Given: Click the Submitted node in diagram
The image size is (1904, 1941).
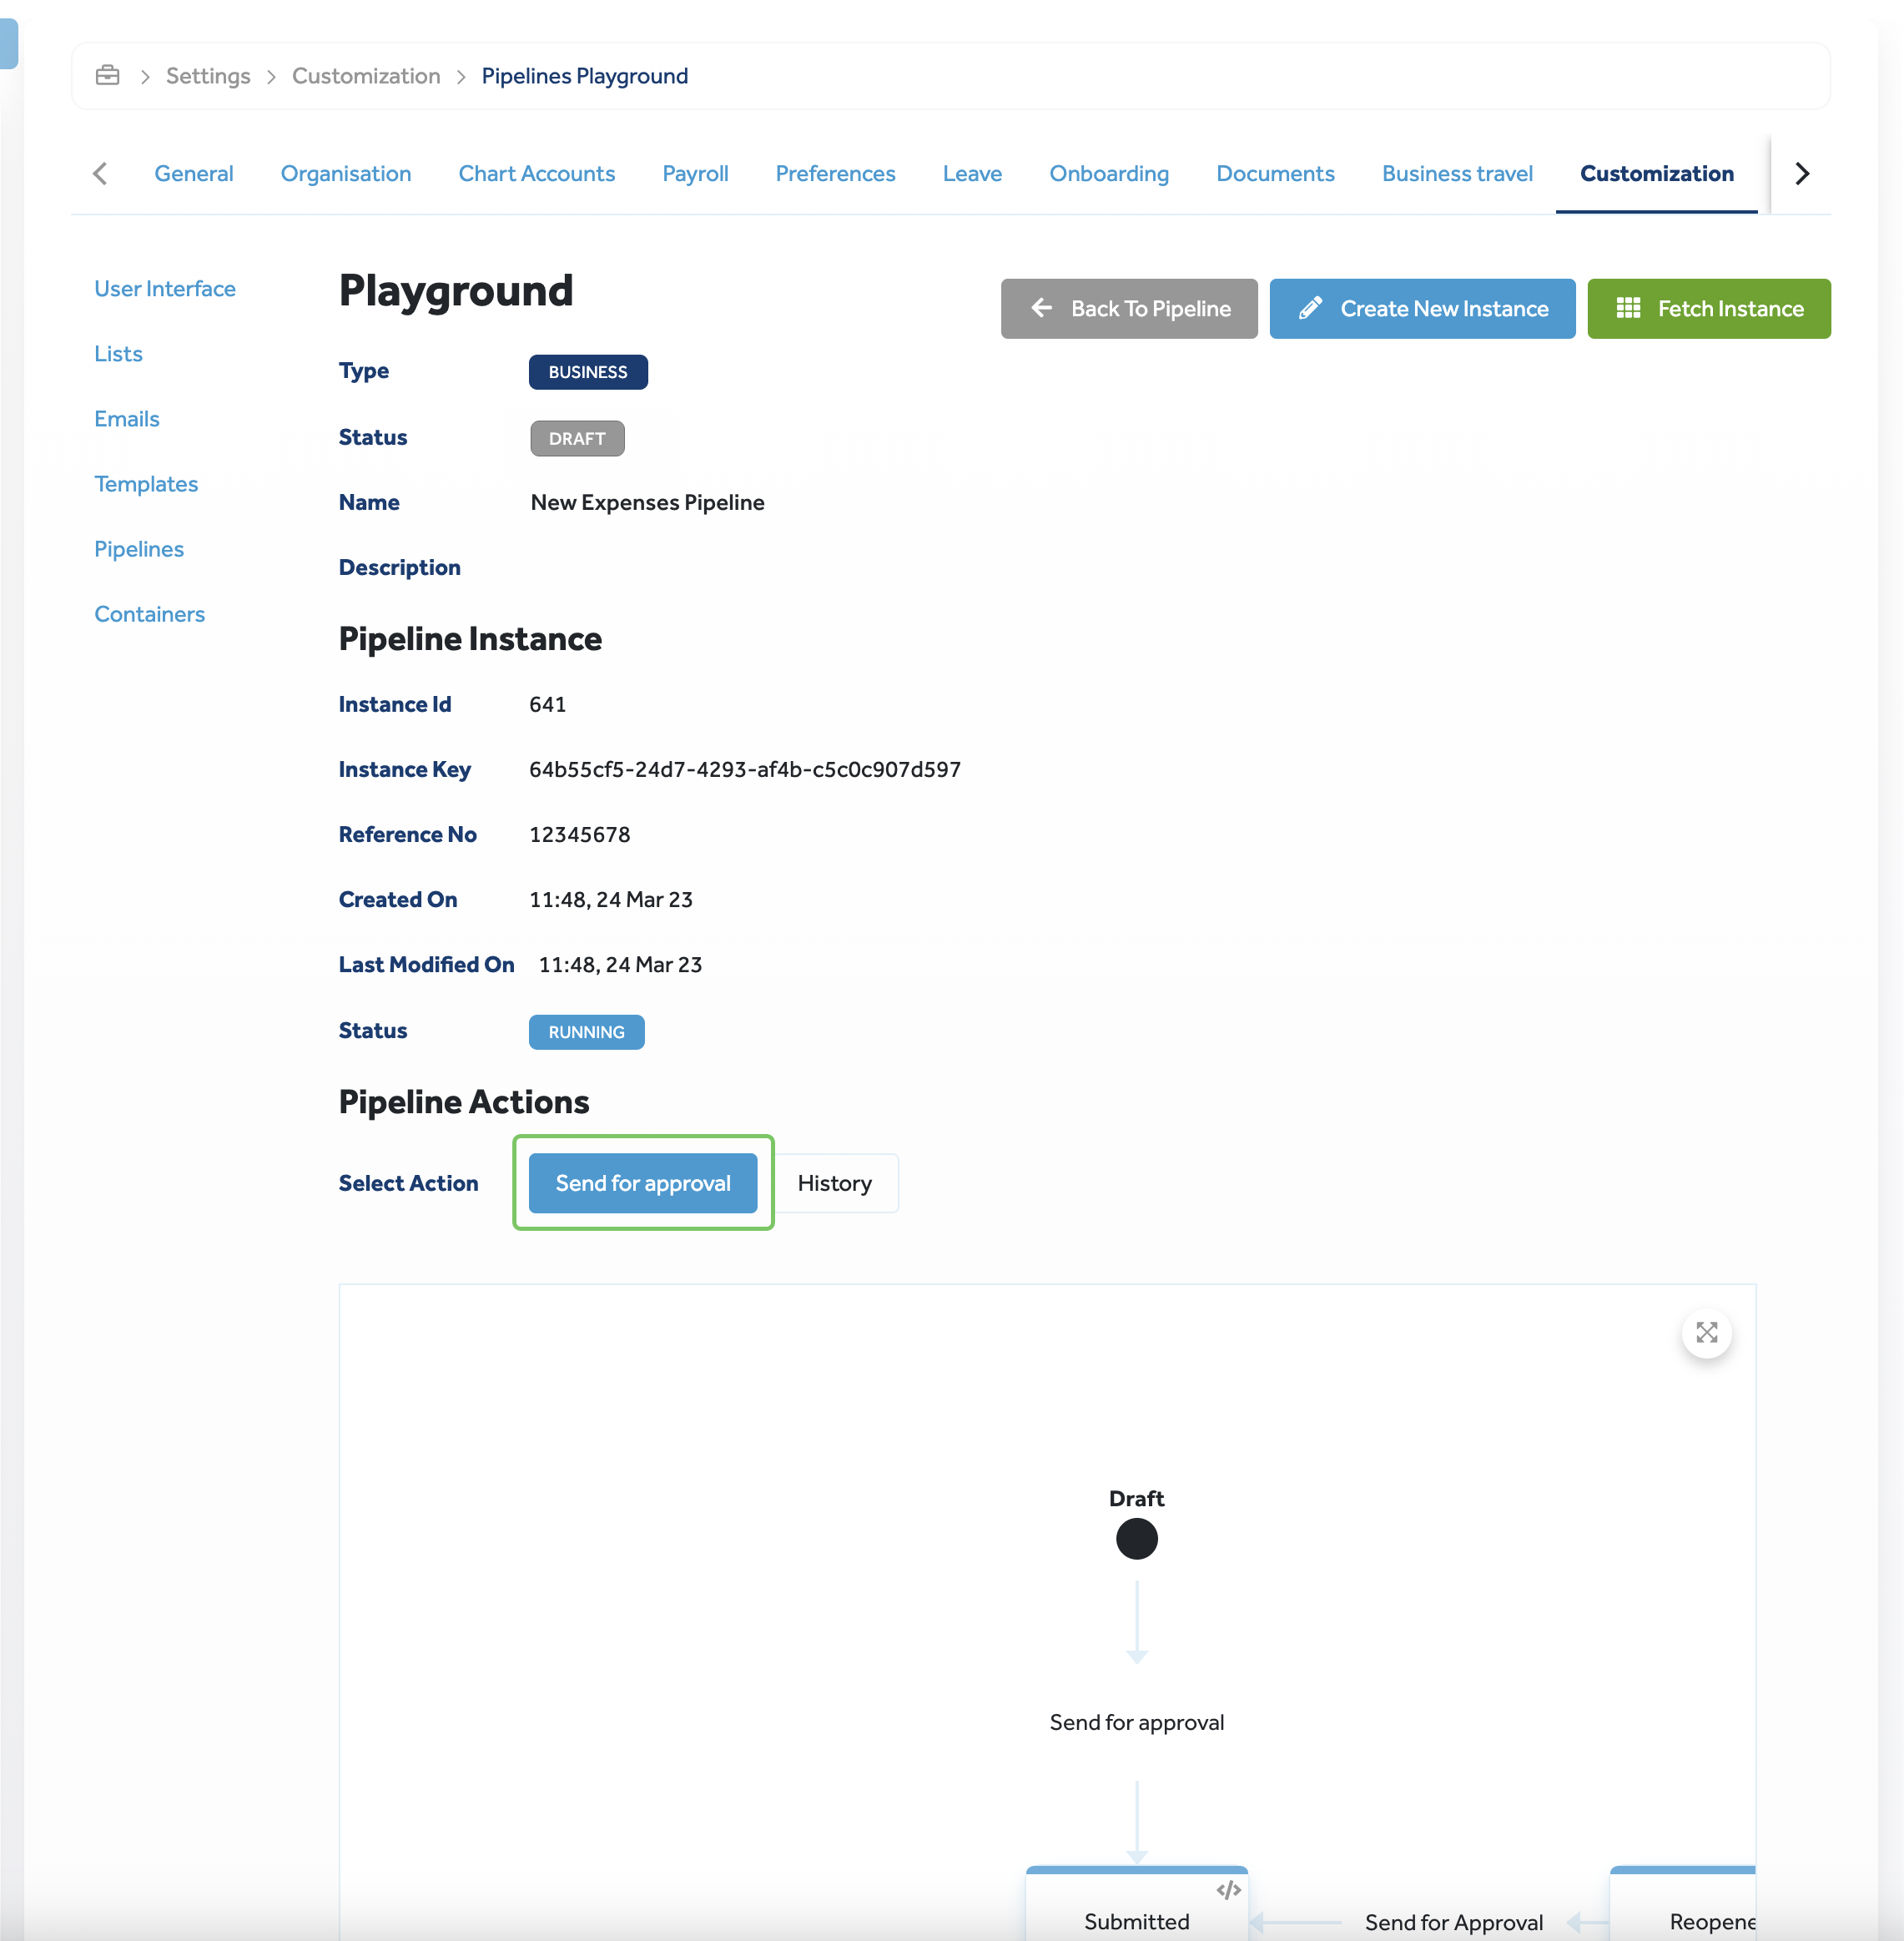Looking at the screenshot, I should tap(1136, 1905).
